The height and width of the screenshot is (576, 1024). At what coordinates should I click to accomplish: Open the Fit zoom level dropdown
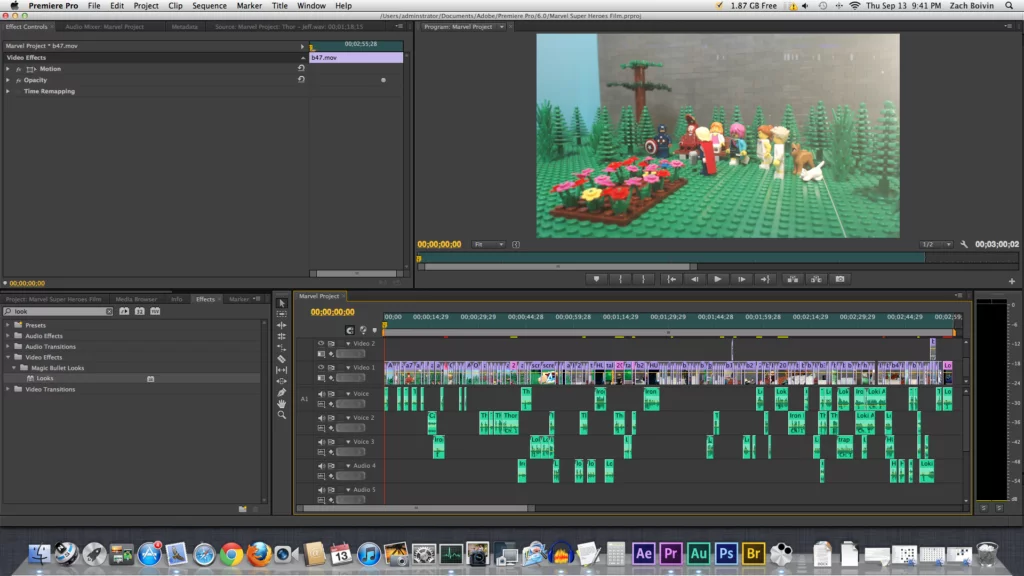tap(488, 244)
